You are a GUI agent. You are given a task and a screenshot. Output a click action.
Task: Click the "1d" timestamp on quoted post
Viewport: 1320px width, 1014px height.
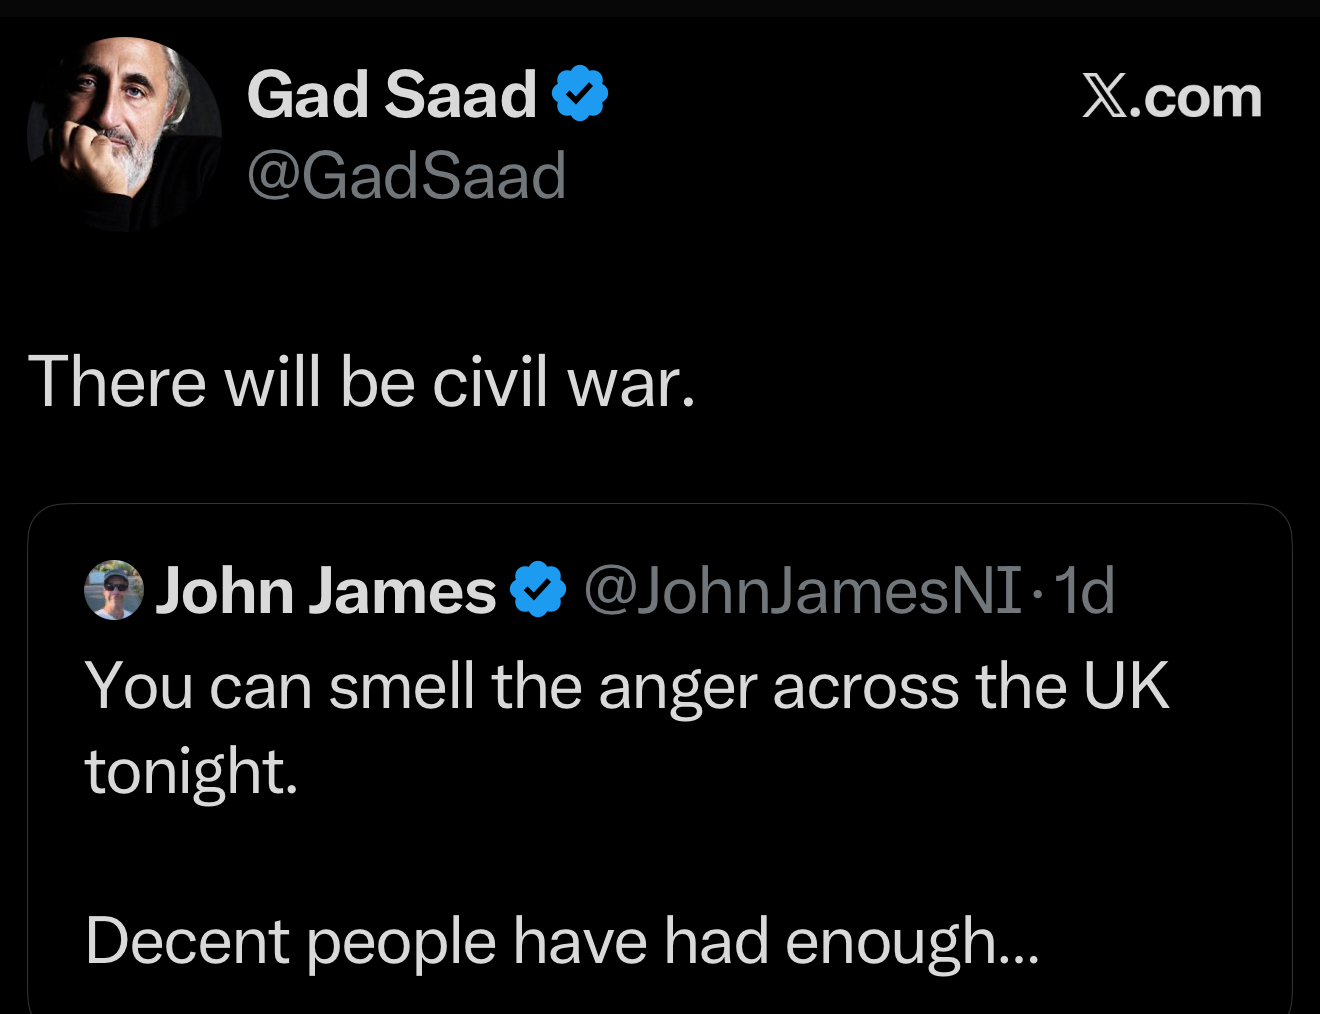(1084, 591)
